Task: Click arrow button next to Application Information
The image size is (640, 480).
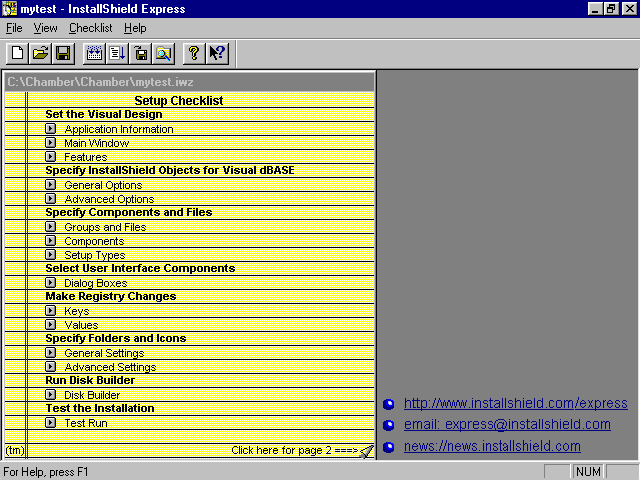Action: click(x=51, y=129)
